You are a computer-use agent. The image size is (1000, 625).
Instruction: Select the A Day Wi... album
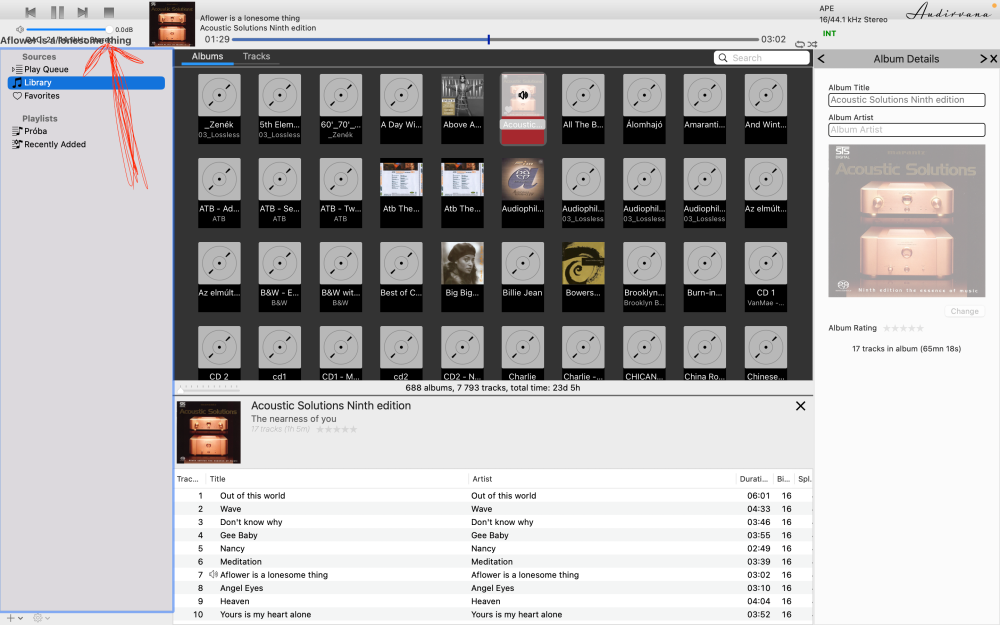click(401, 108)
